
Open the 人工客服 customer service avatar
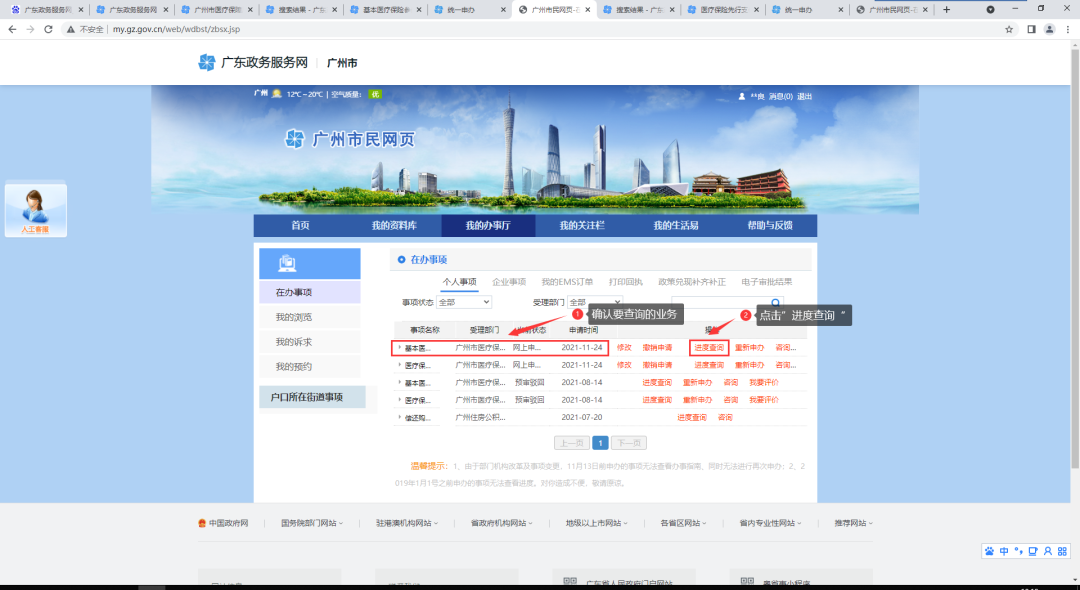tap(35, 208)
